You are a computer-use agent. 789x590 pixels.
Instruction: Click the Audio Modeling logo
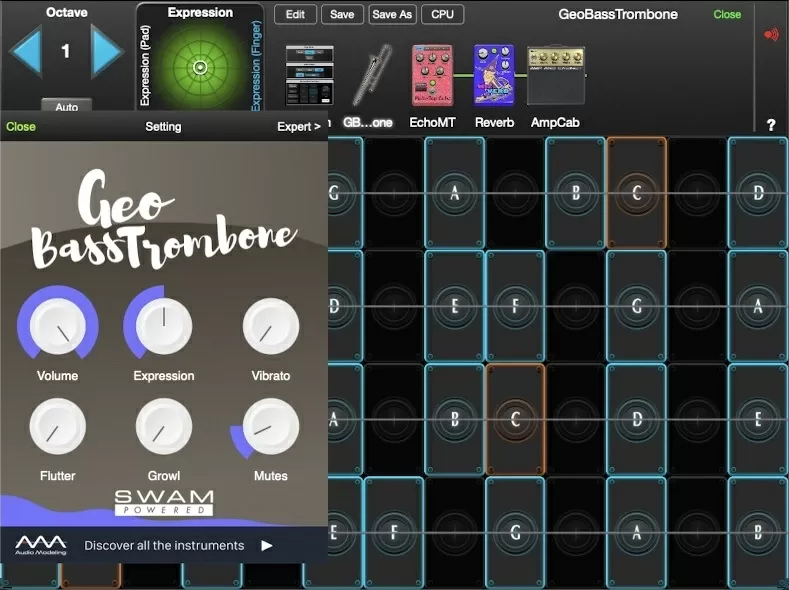coord(41,545)
